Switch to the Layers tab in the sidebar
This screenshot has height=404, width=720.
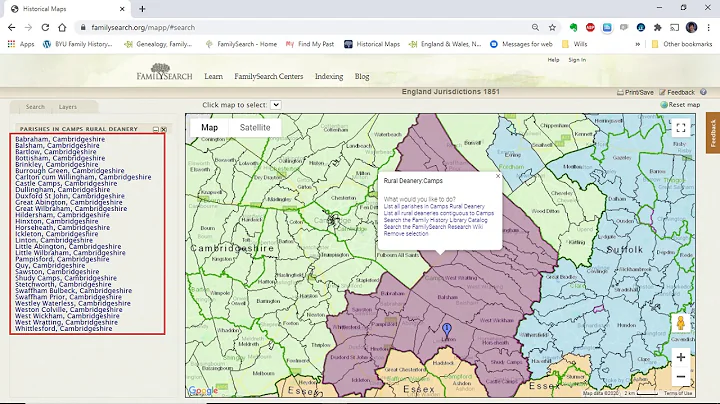(x=68, y=107)
